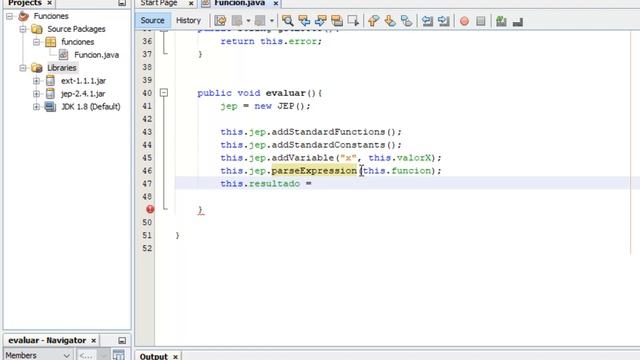640x360 pixels.
Task: Click the Uncomment toolbar icon
Action: click(518, 21)
